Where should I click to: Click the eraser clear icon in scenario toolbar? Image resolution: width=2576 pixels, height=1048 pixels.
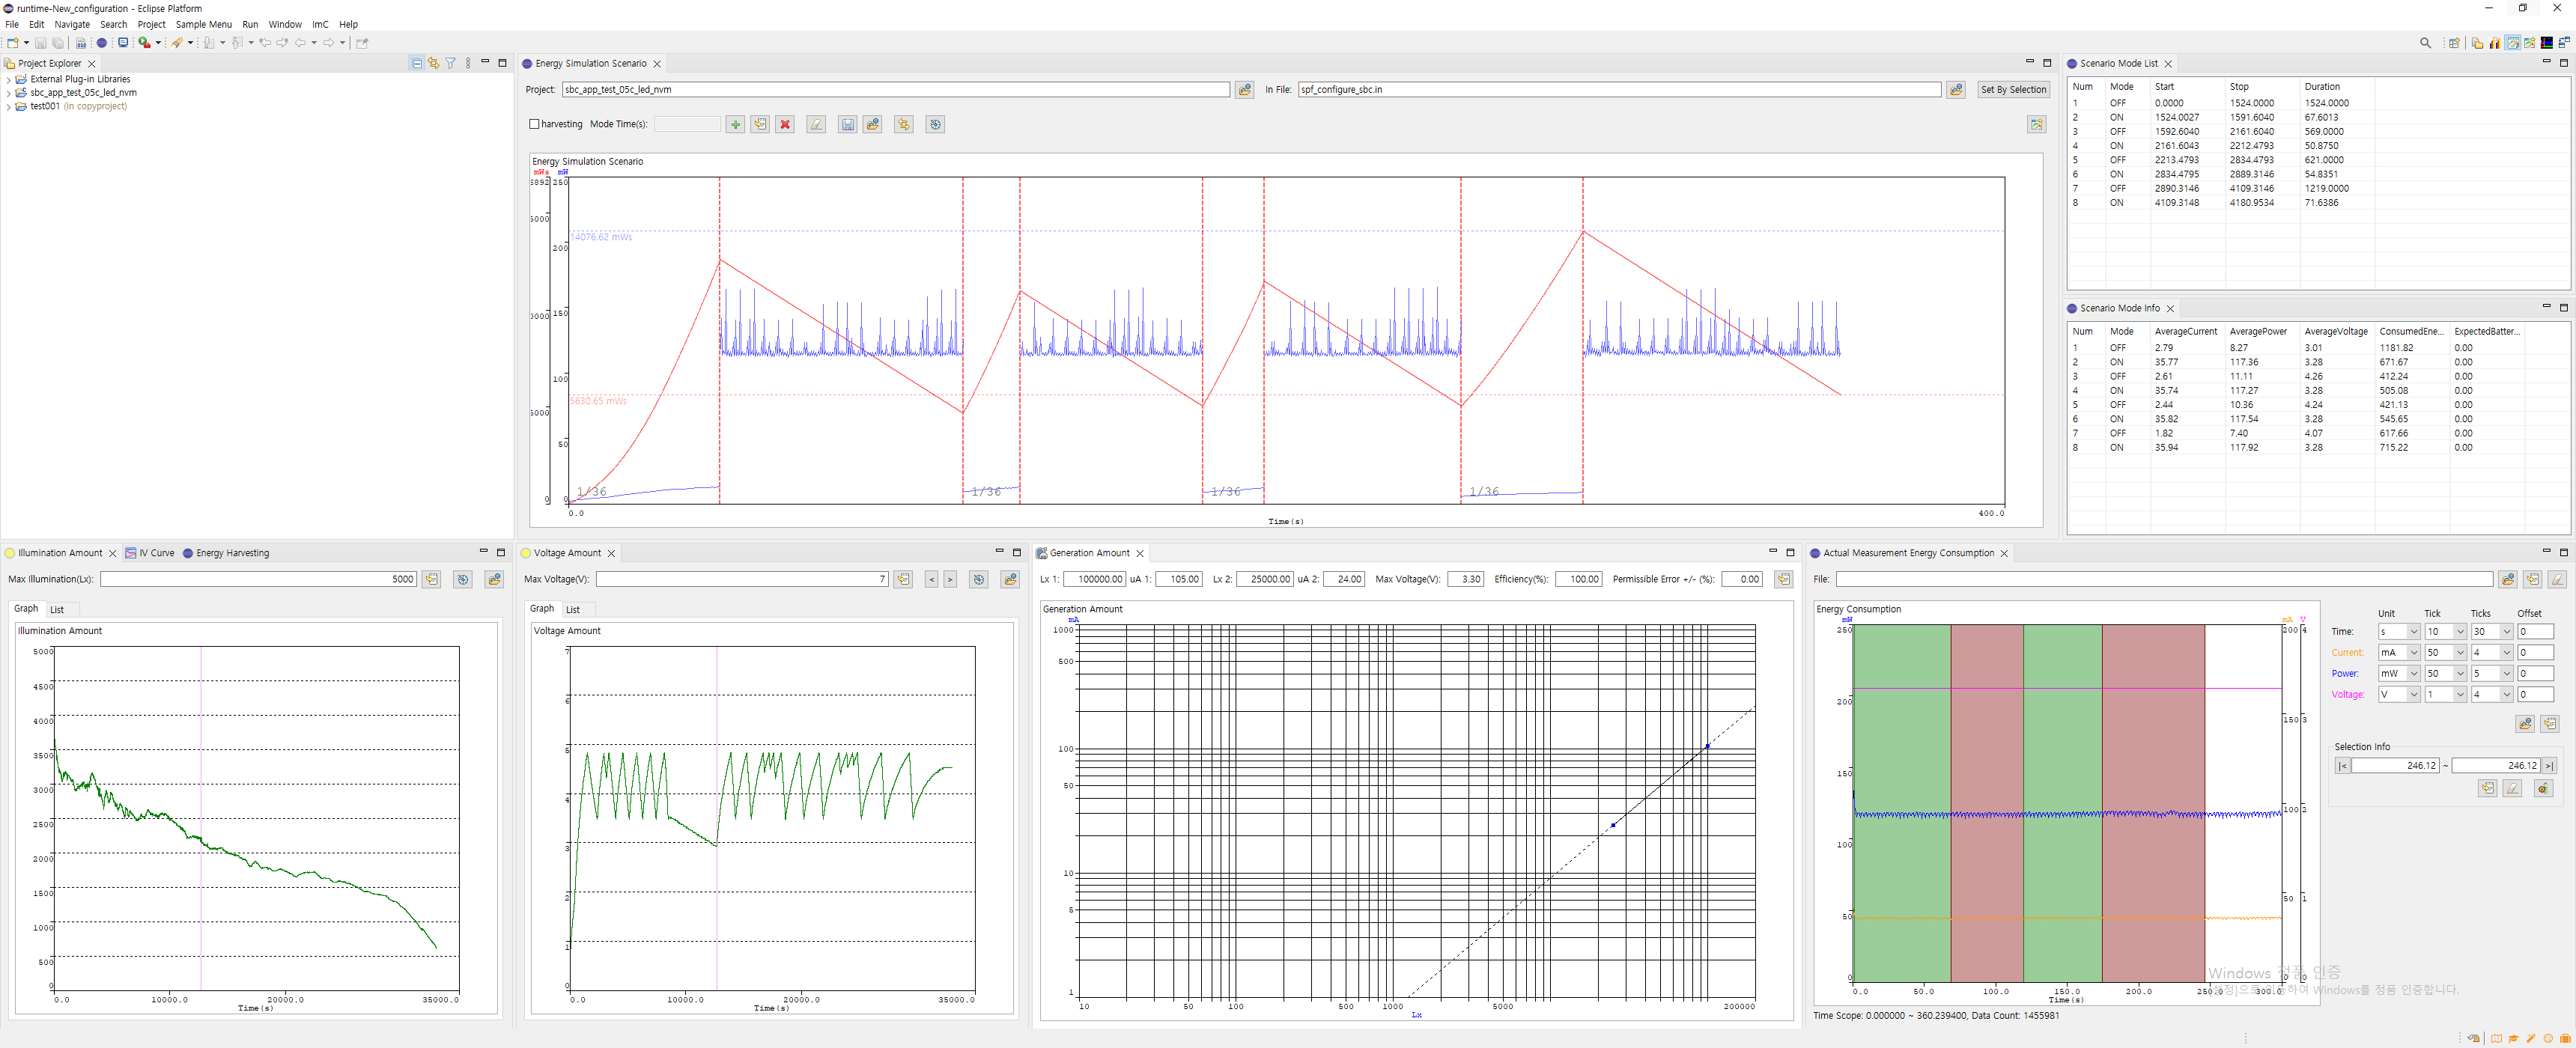point(816,124)
